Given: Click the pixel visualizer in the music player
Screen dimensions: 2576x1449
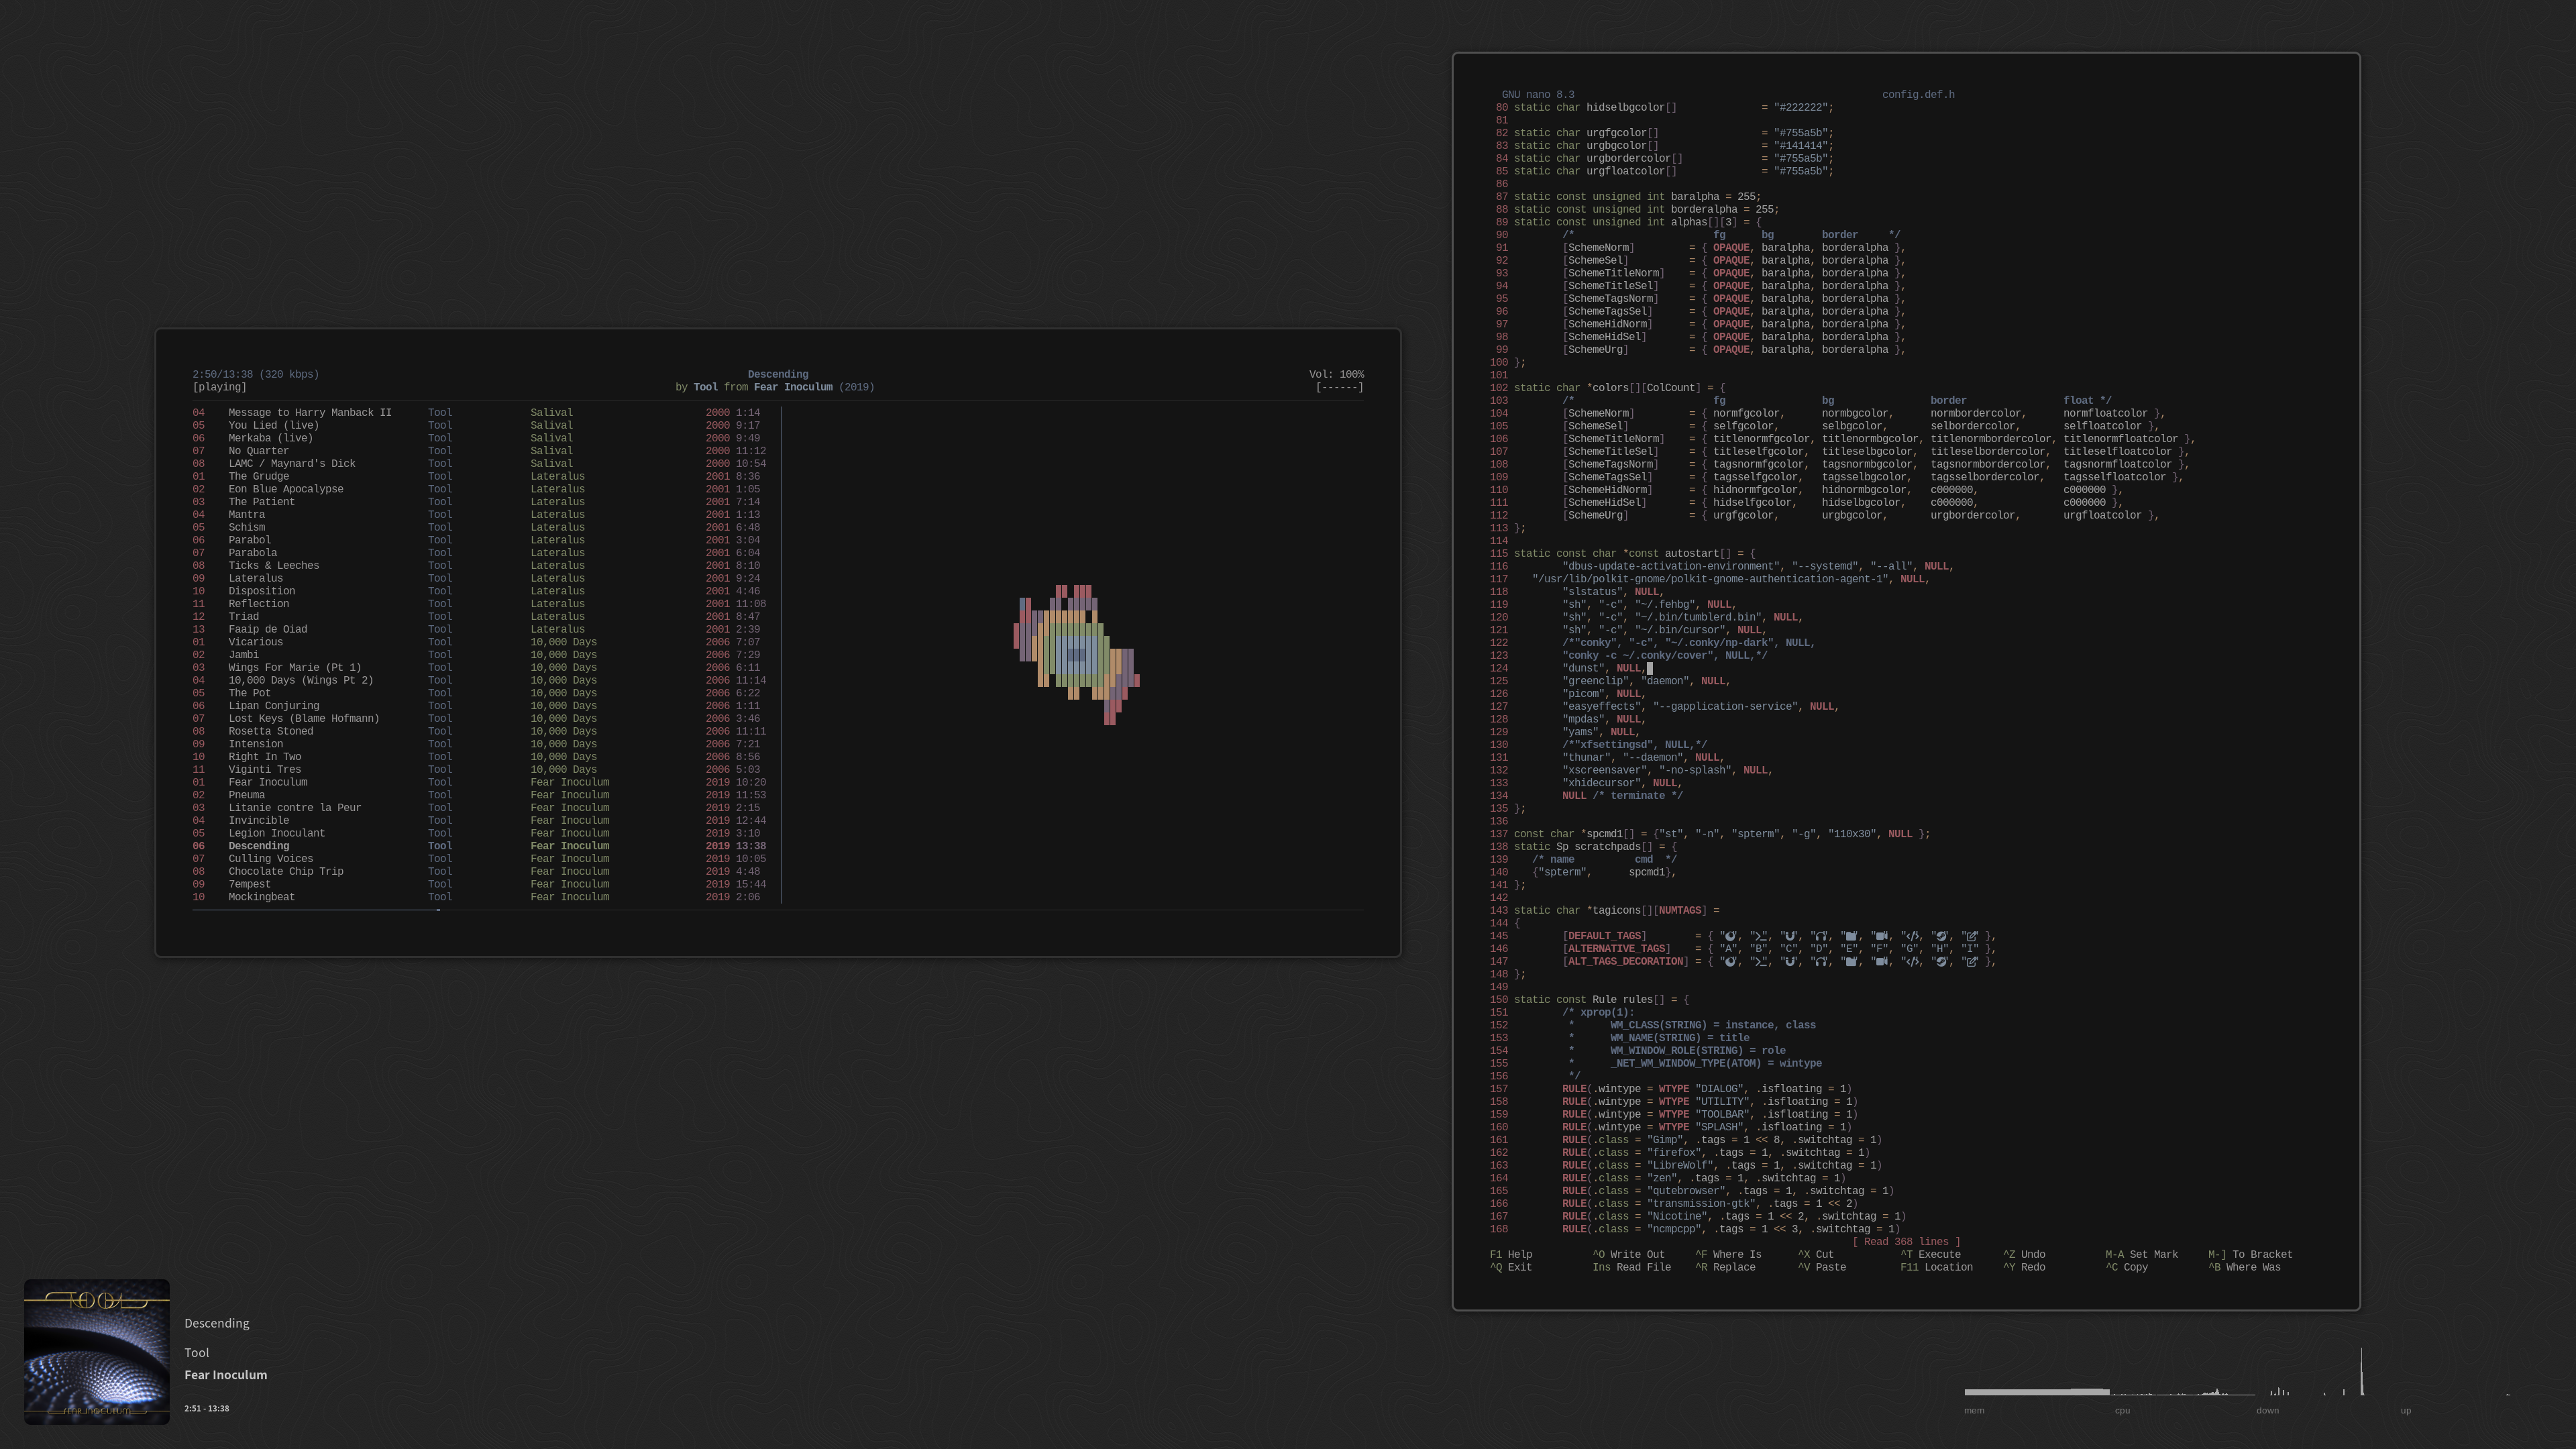Looking at the screenshot, I should [x=1076, y=655].
